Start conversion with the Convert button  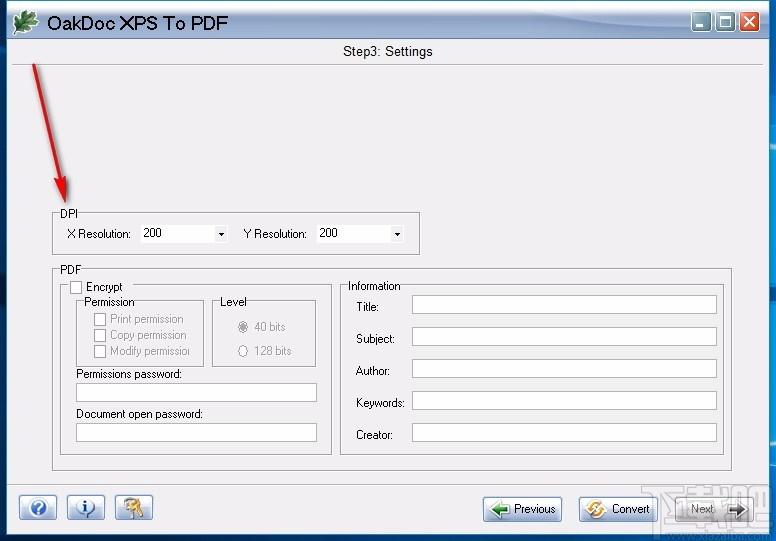[x=618, y=509]
